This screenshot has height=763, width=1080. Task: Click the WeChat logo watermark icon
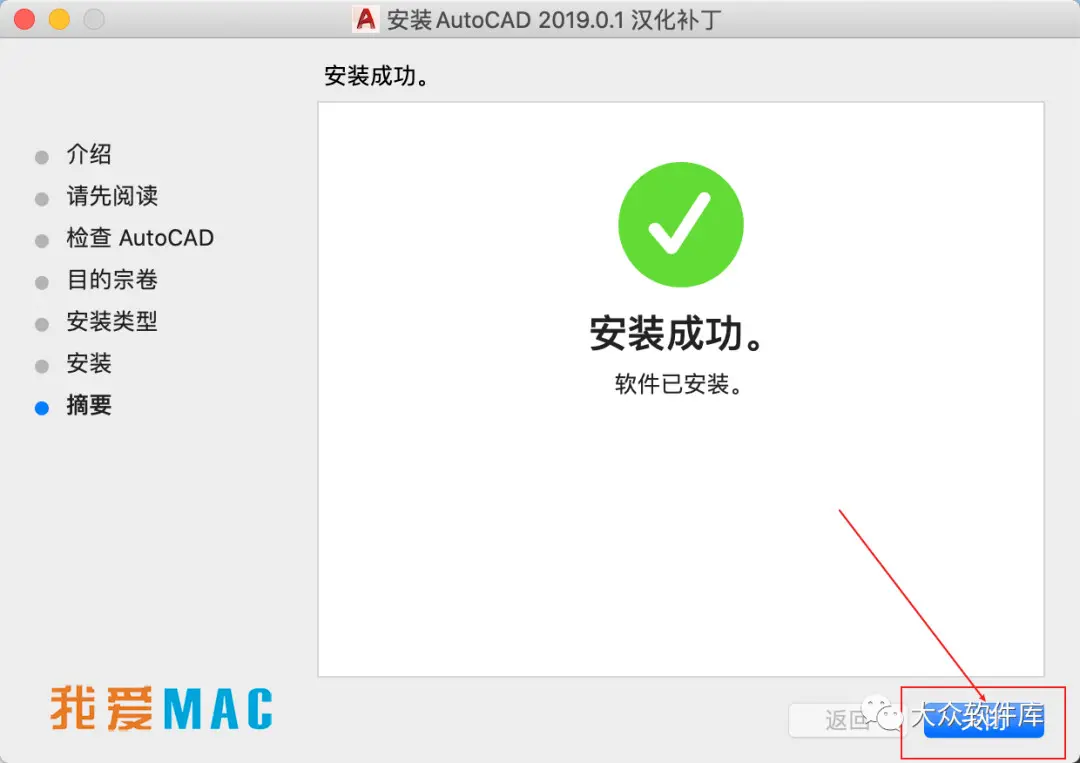[x=883, y=713]
